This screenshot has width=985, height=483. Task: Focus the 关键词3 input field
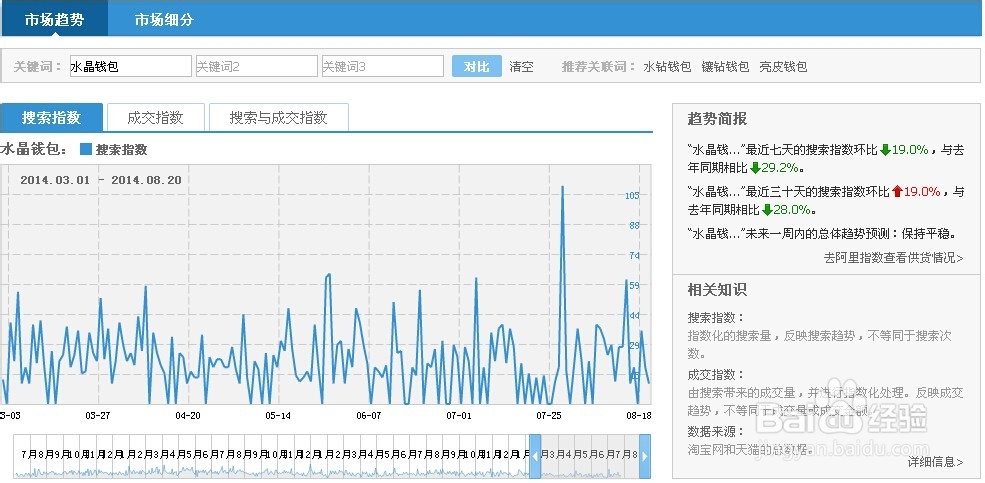click(383, 66)
